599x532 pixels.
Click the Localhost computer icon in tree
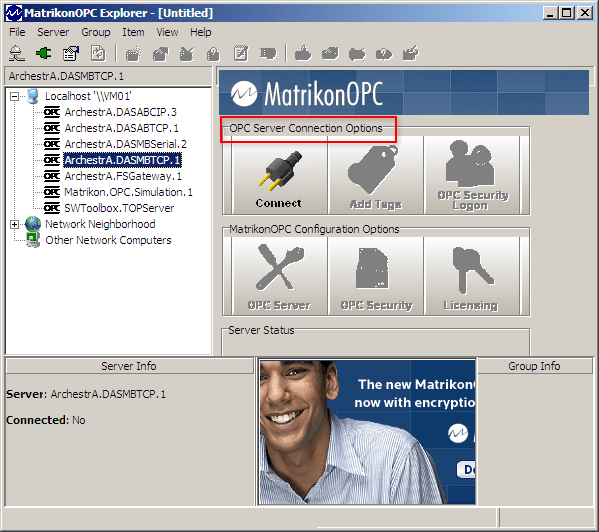pos(33,96)
